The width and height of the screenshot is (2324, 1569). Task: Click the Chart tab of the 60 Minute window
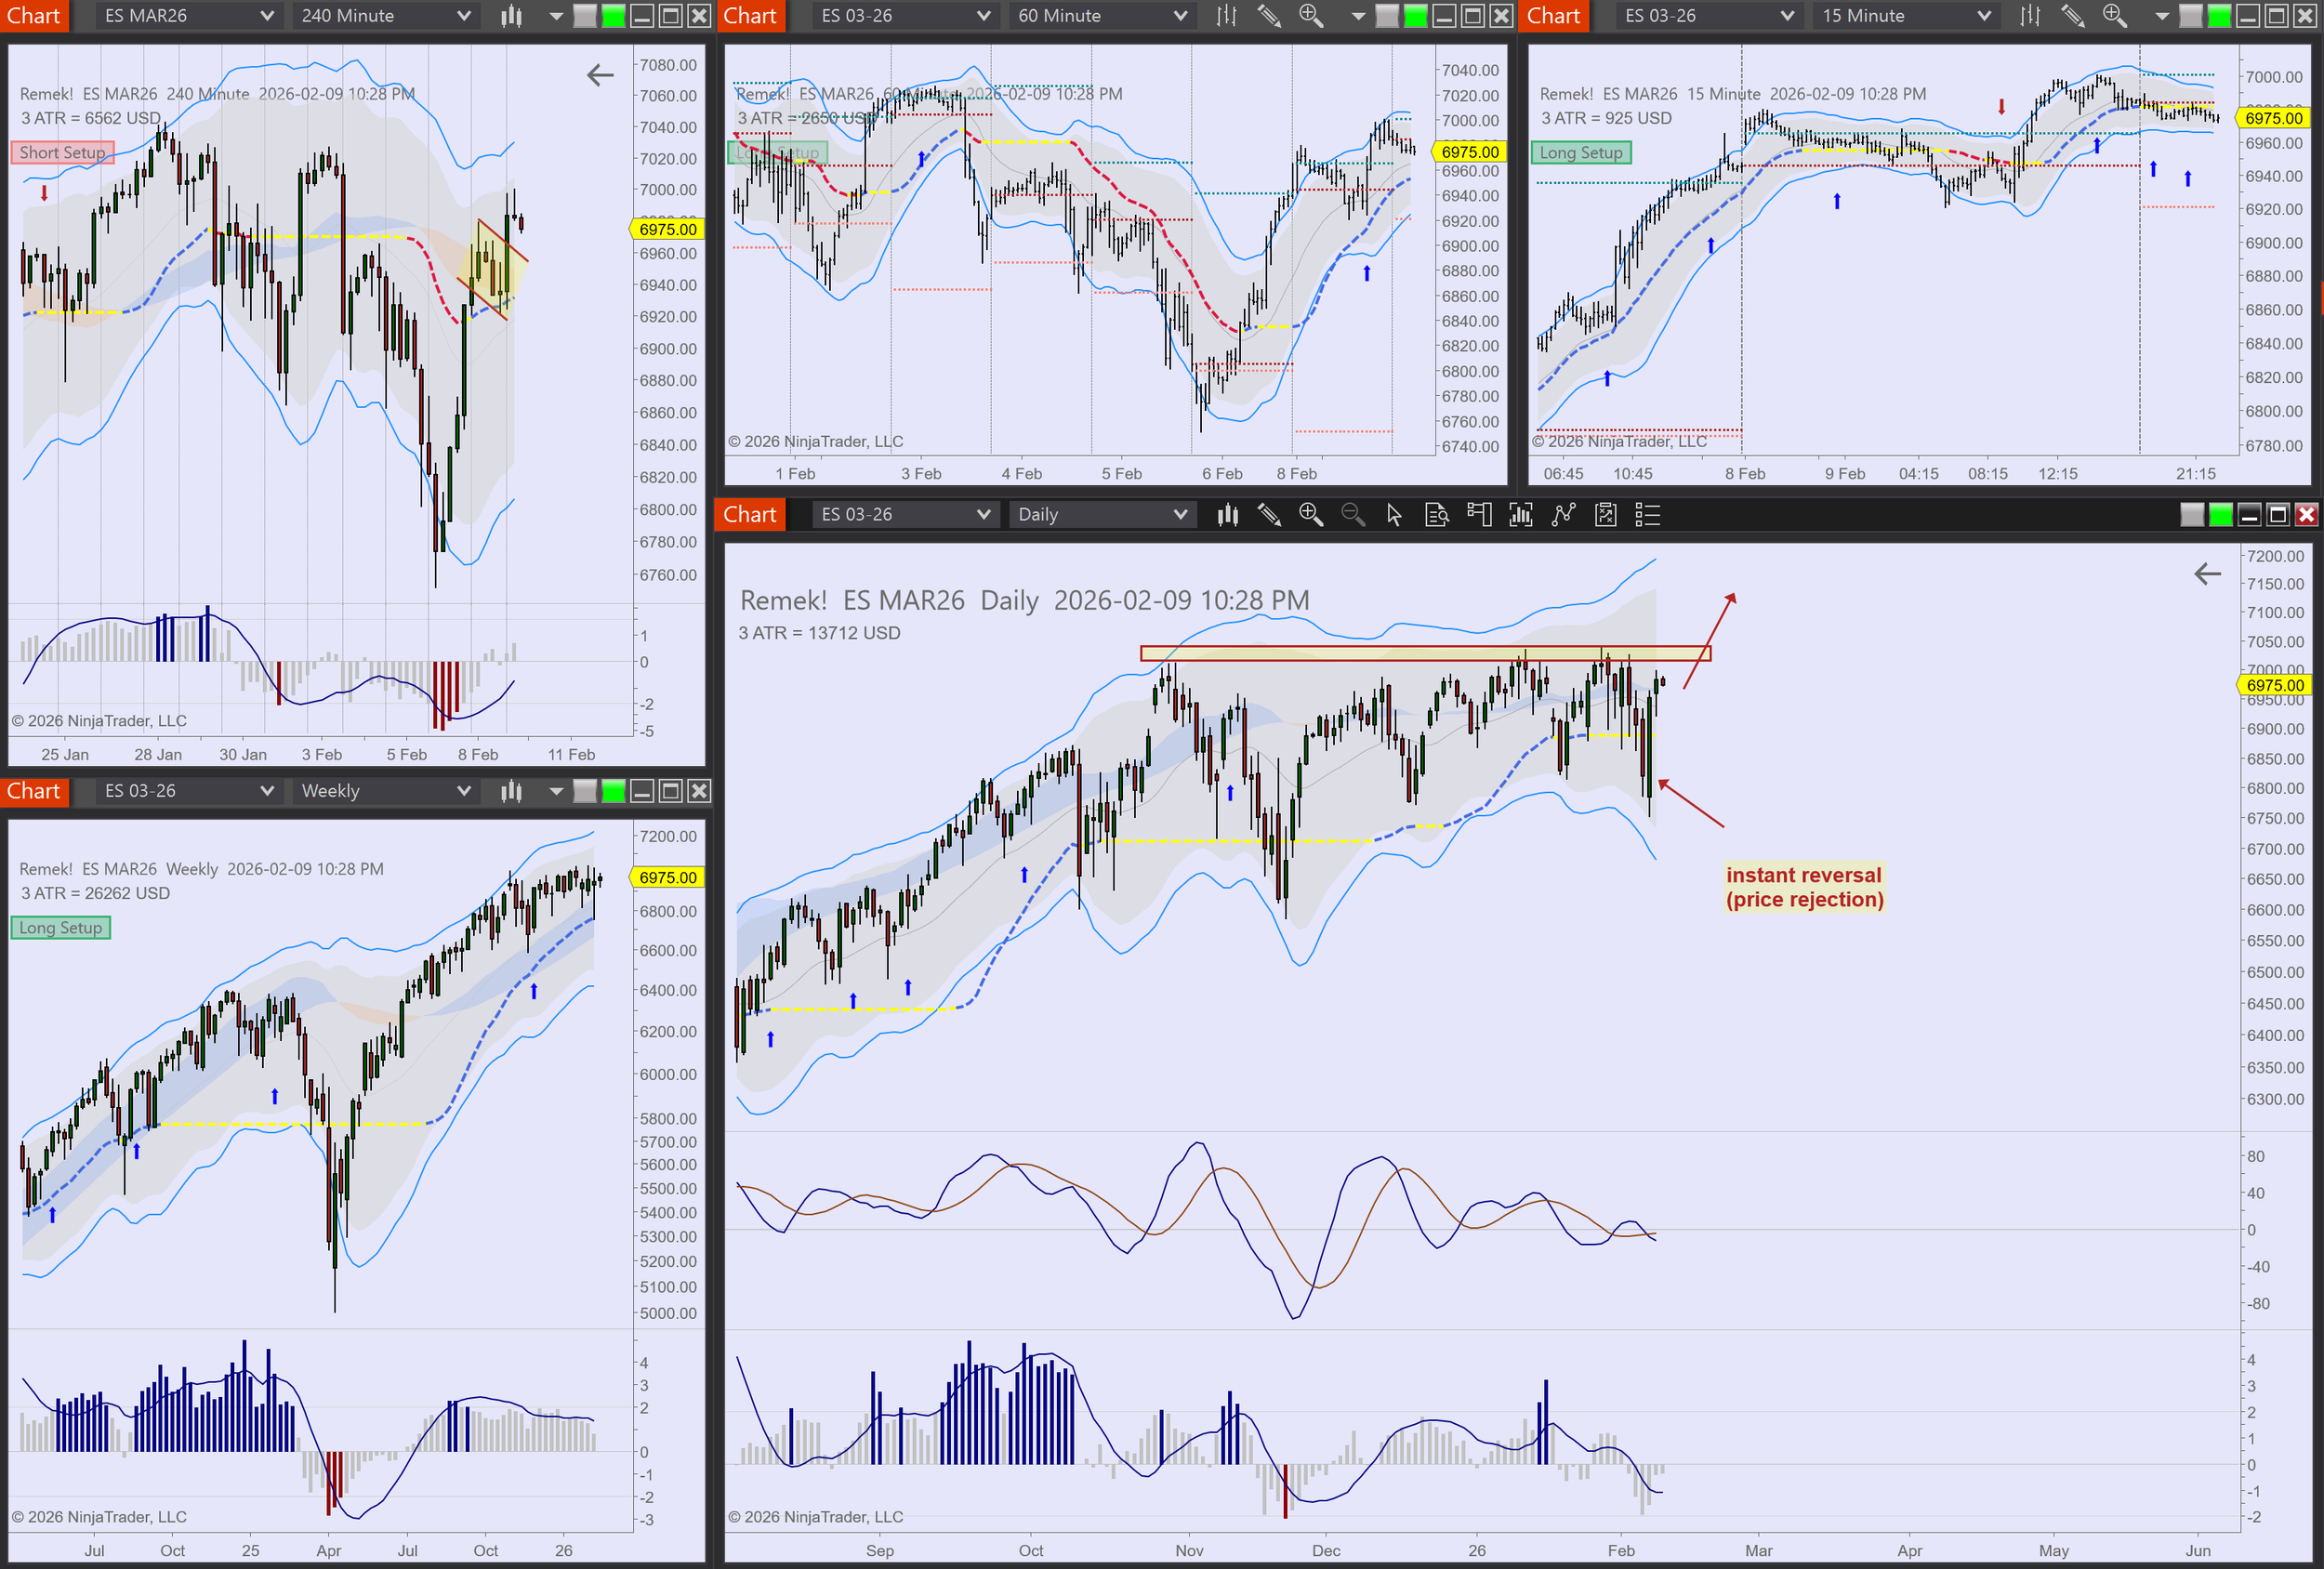[x=749, y=16]
